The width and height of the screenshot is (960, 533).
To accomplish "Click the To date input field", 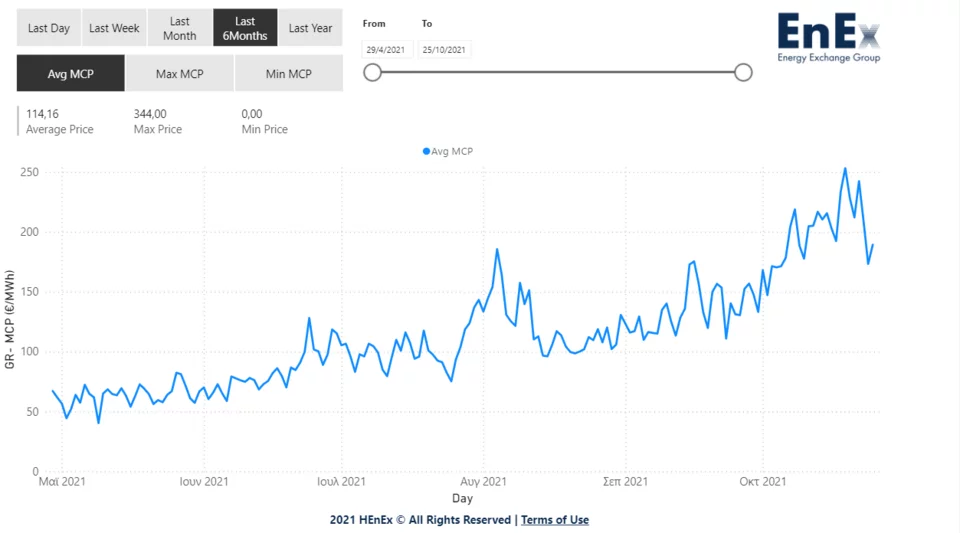I will [445, 49].
